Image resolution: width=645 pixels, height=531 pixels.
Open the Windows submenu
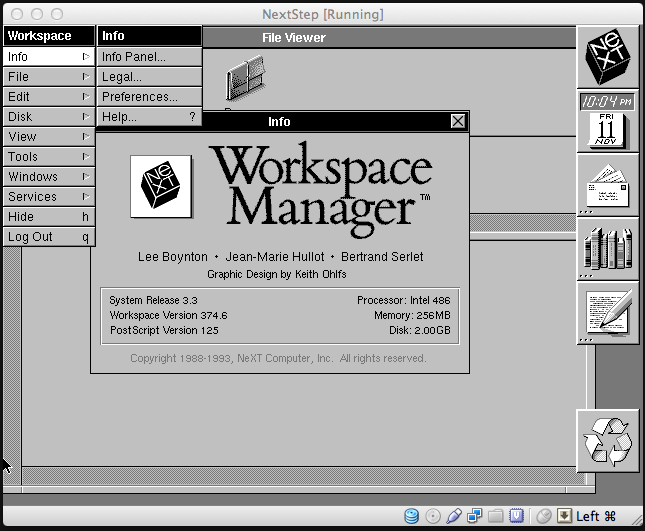pos(49,177)
